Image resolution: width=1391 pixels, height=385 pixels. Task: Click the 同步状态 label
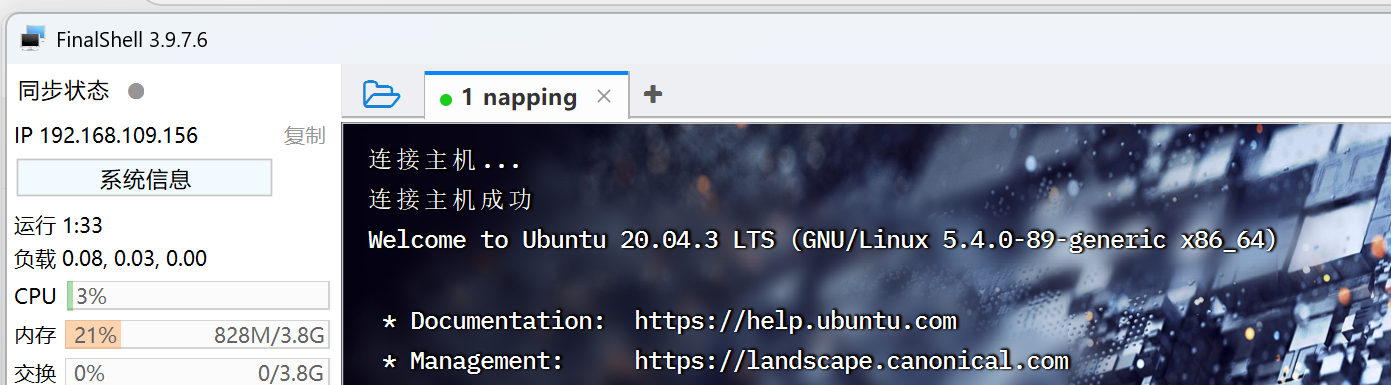pyautogui.click(x=64, y=91)
